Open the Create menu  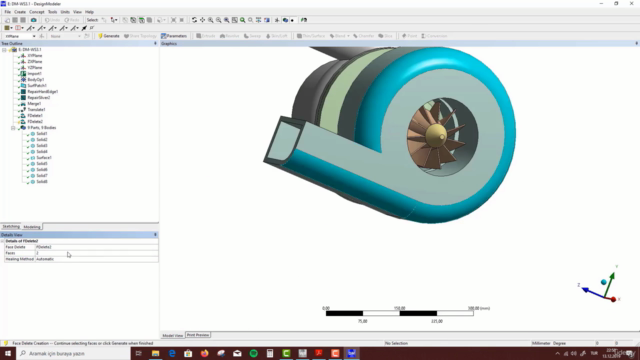[20, 12]
